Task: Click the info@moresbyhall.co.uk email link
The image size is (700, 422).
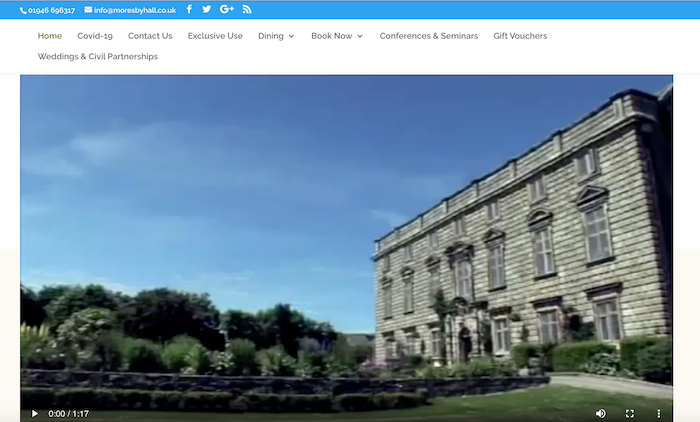Action: pos(135,10)
